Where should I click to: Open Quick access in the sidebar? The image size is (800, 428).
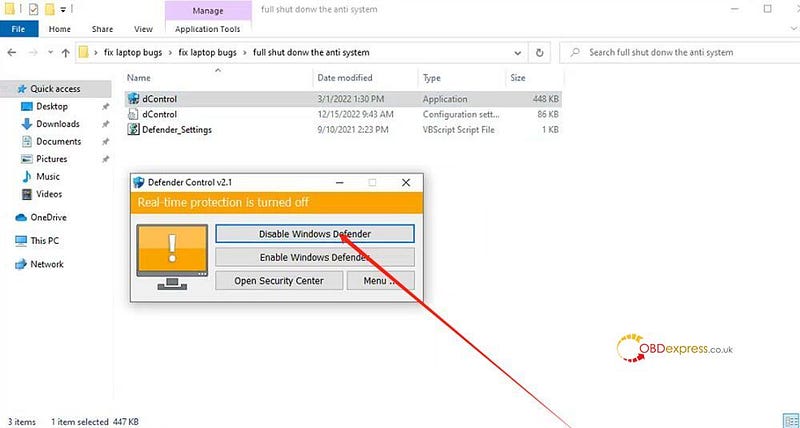(55, 89)
